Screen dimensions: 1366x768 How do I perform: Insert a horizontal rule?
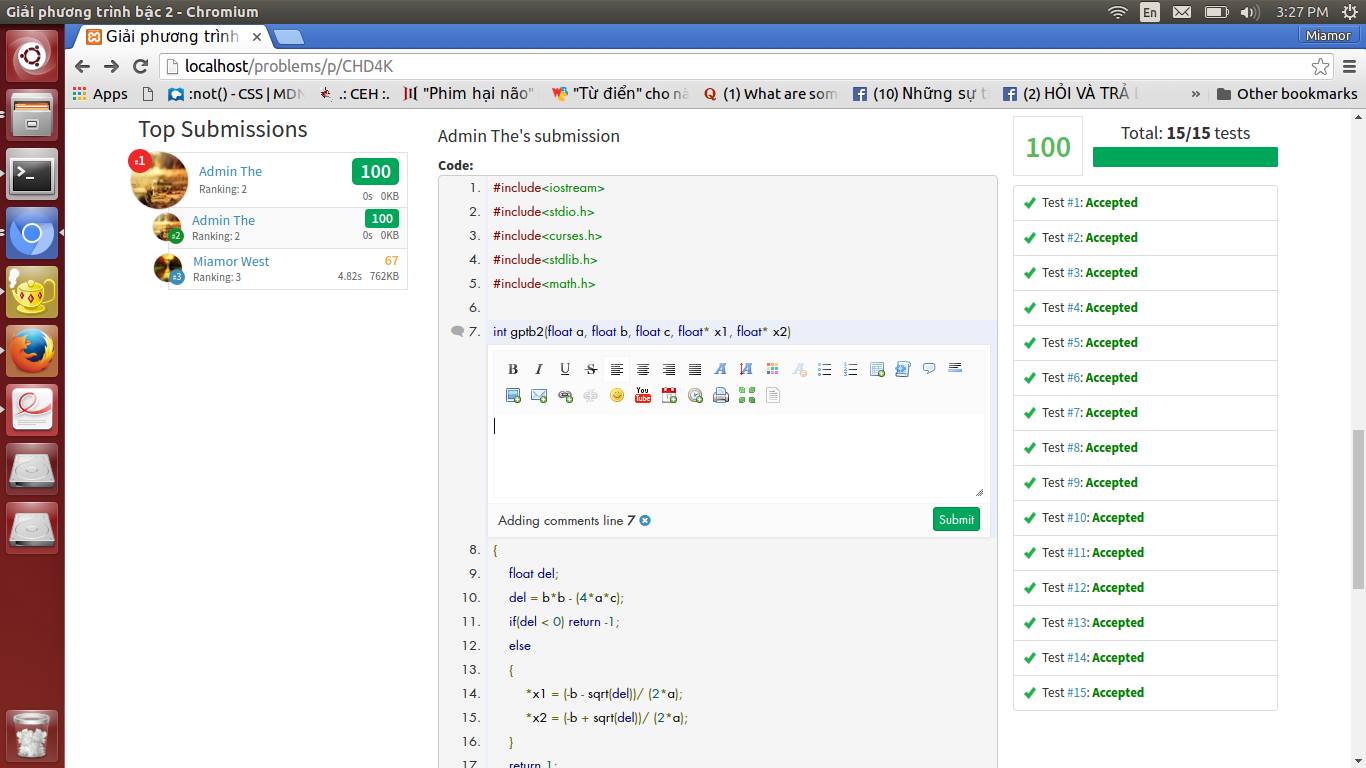pos(955,369)
